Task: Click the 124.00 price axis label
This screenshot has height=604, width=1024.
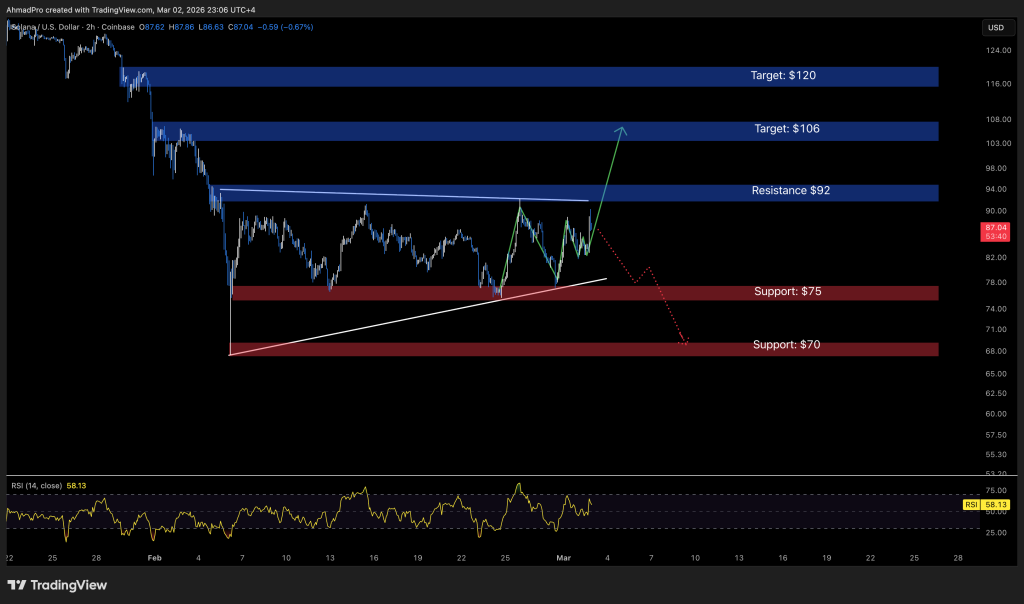Action: [995, 50]
